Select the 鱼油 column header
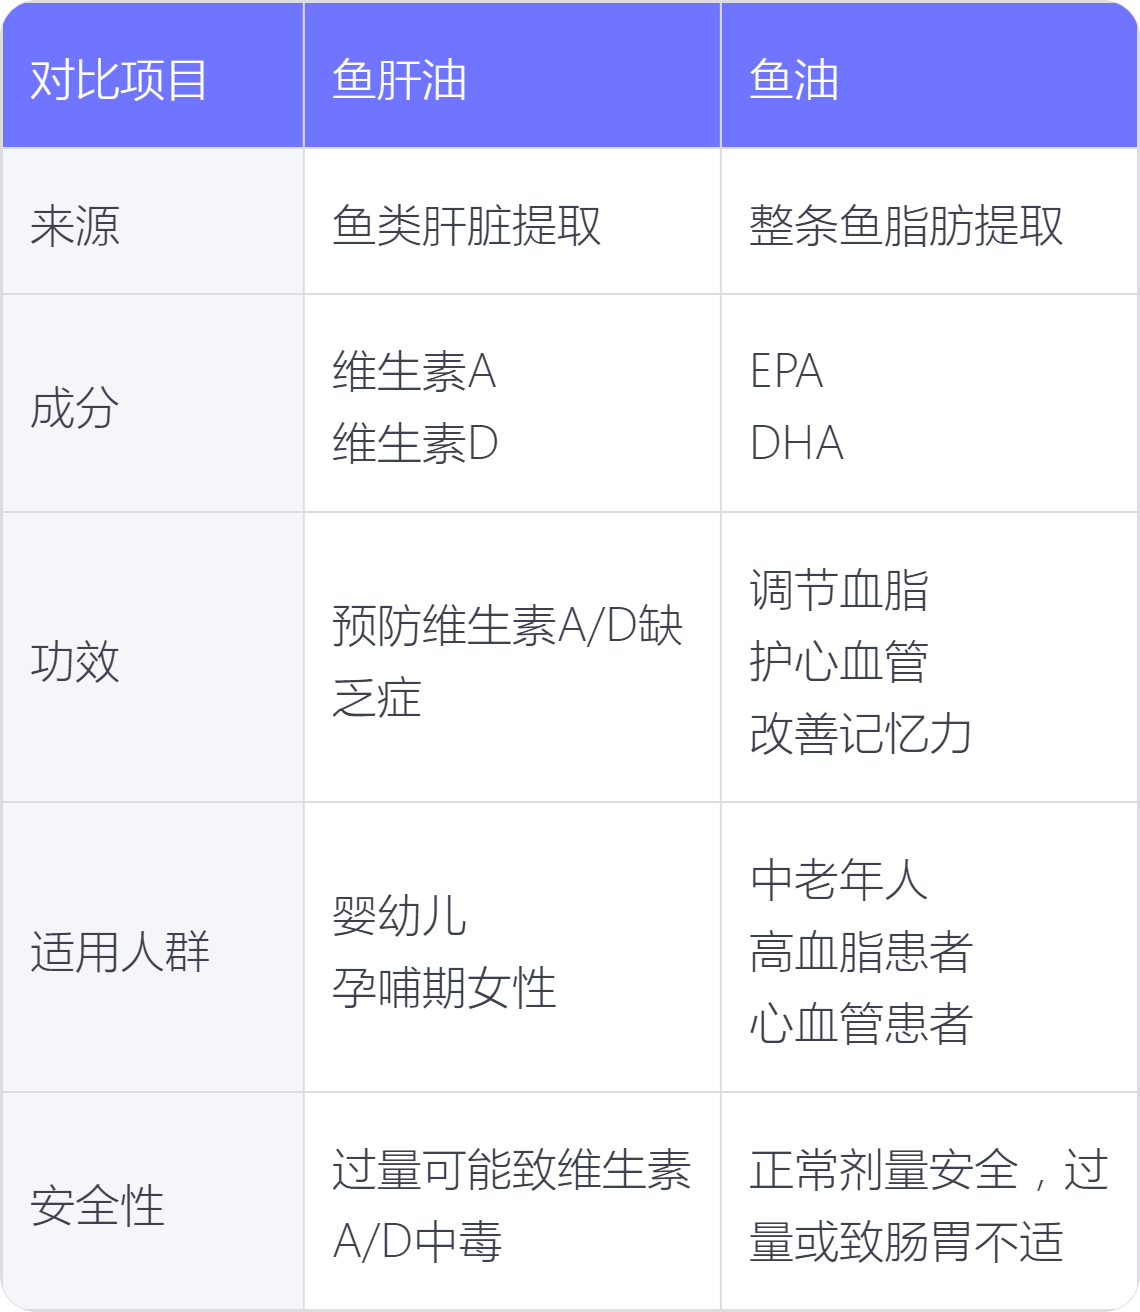The width and height of the screenshot is (1140, 1312). (929, 75)
